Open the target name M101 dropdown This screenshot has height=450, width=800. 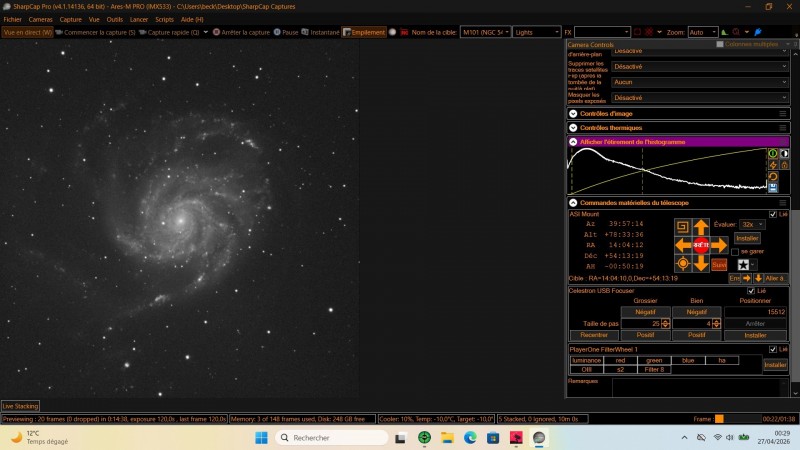pyautogui.click(x=485, y=32)
